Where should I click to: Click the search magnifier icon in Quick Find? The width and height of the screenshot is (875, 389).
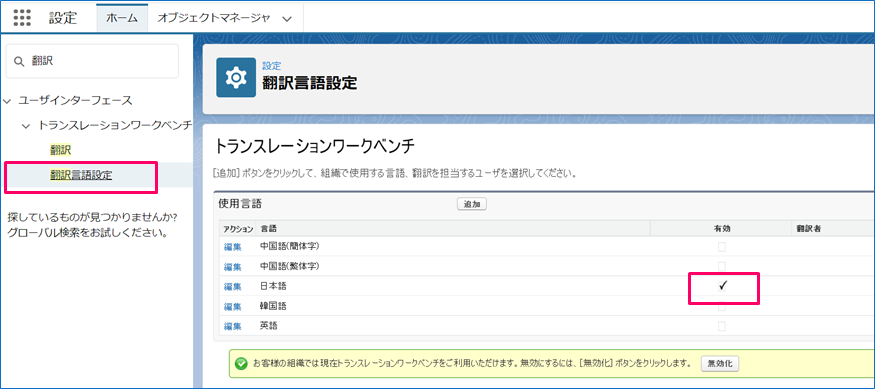[19, 61]
